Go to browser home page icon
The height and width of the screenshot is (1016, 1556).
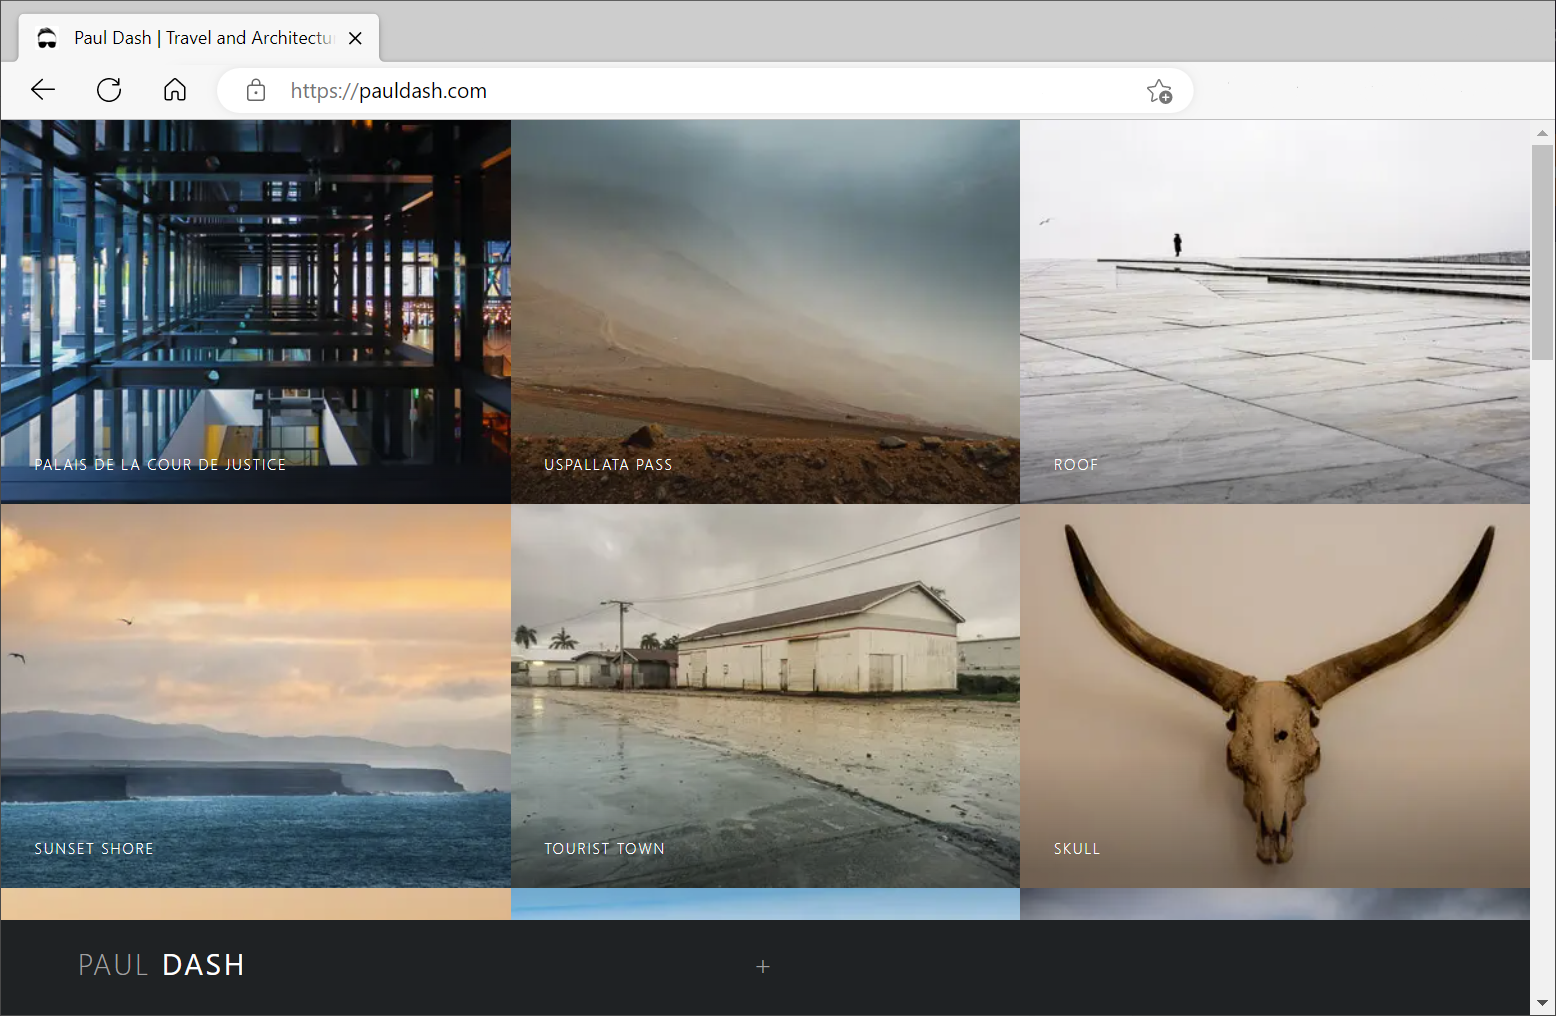click(x=175, y=90)
